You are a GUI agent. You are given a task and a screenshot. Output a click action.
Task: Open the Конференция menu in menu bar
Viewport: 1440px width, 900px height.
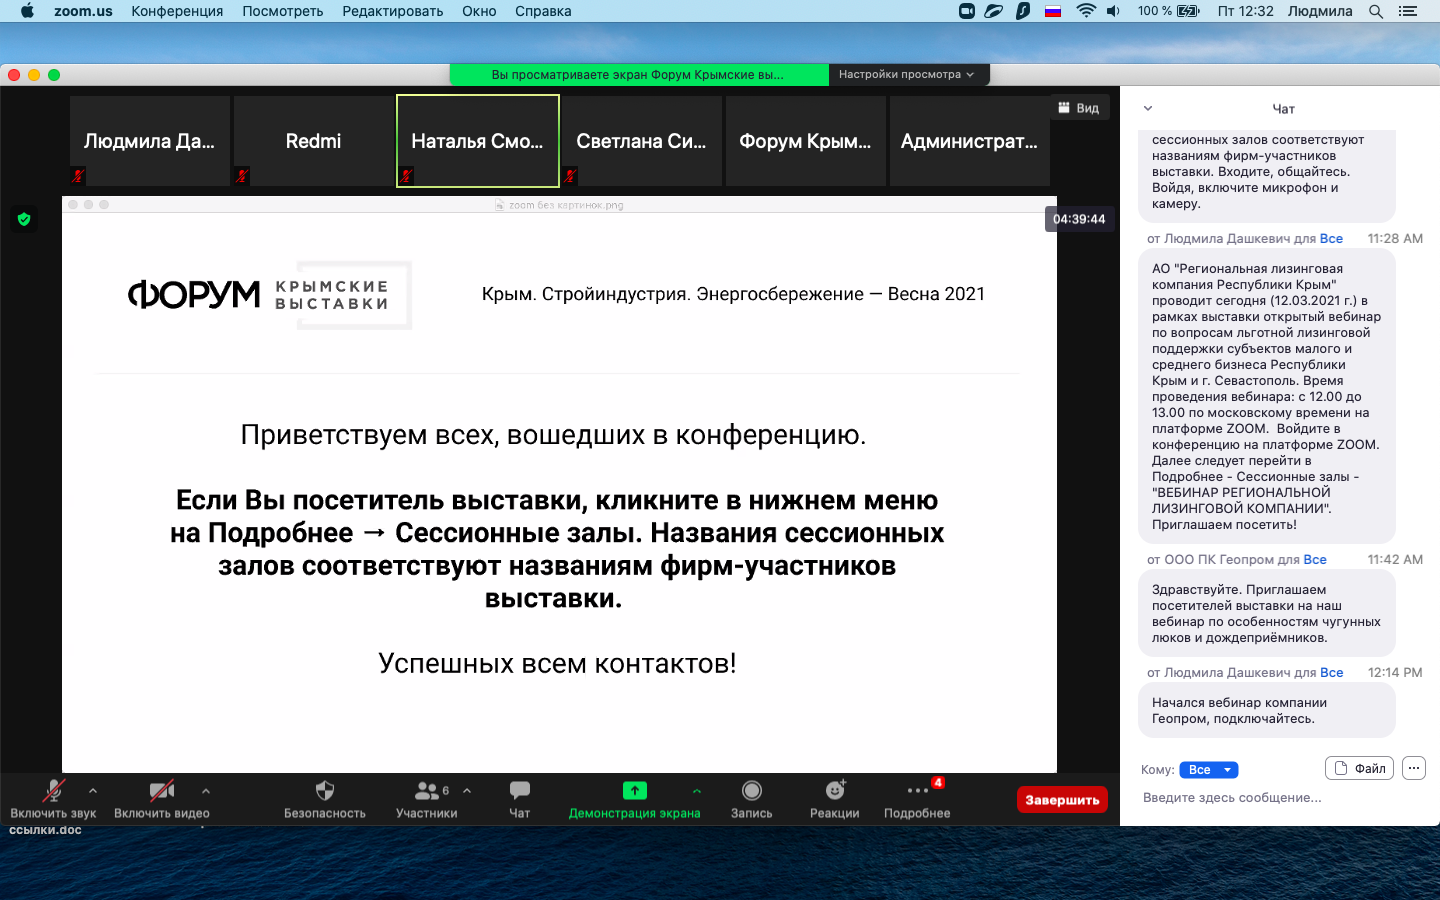point(177,11)
